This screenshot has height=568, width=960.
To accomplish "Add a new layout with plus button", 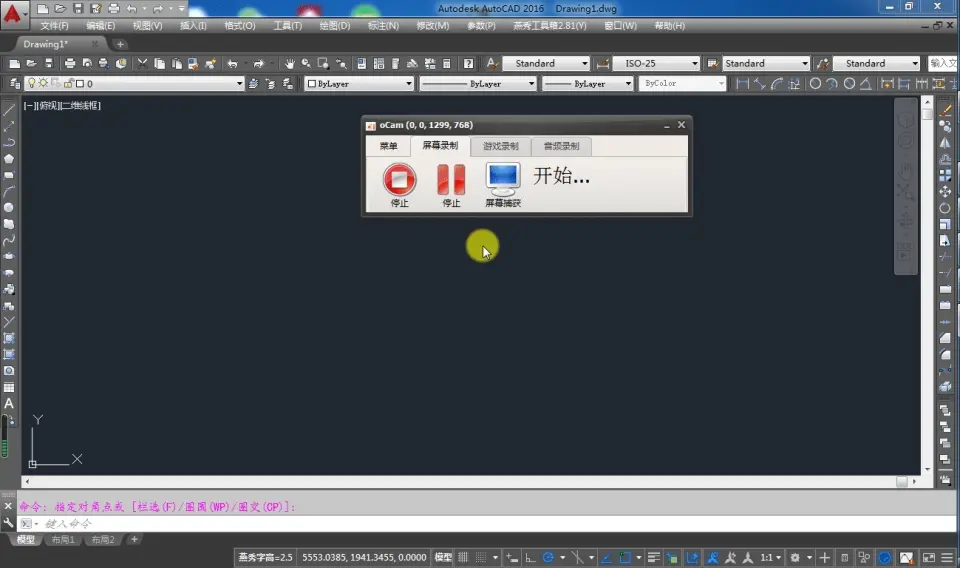I will pos(134,539).
